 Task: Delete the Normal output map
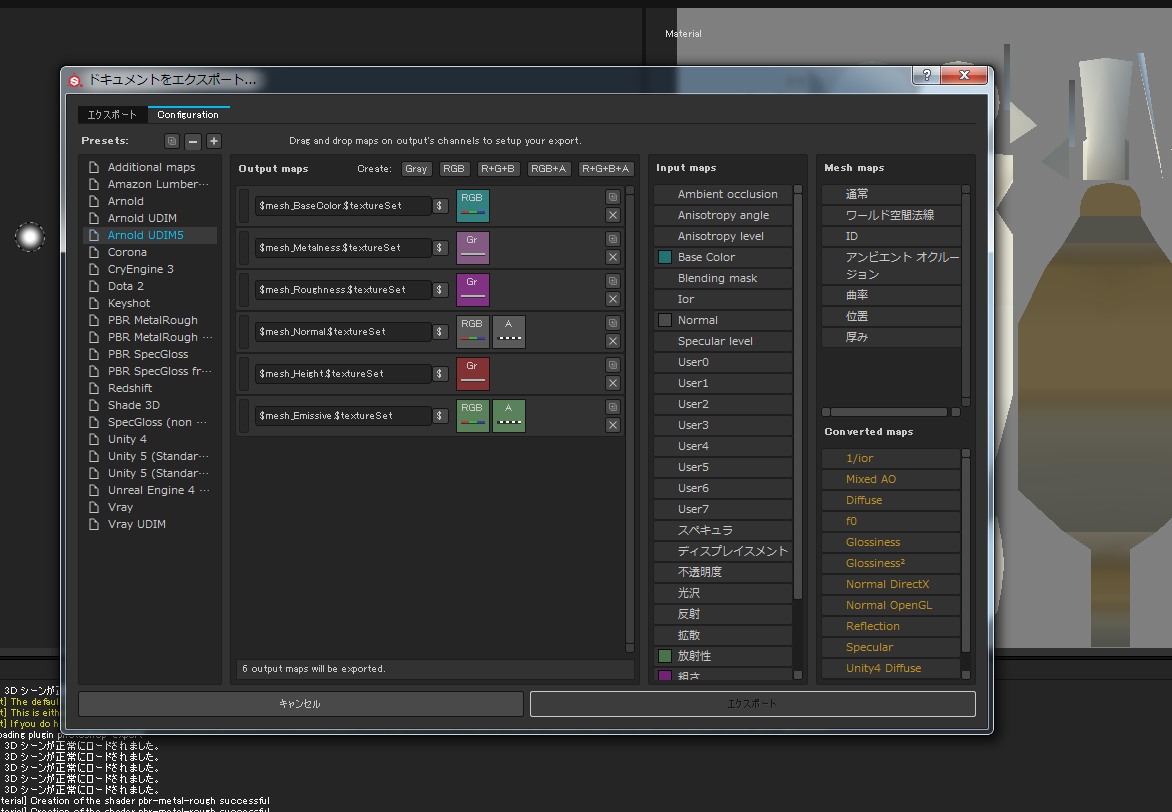[x=613, y=341]
